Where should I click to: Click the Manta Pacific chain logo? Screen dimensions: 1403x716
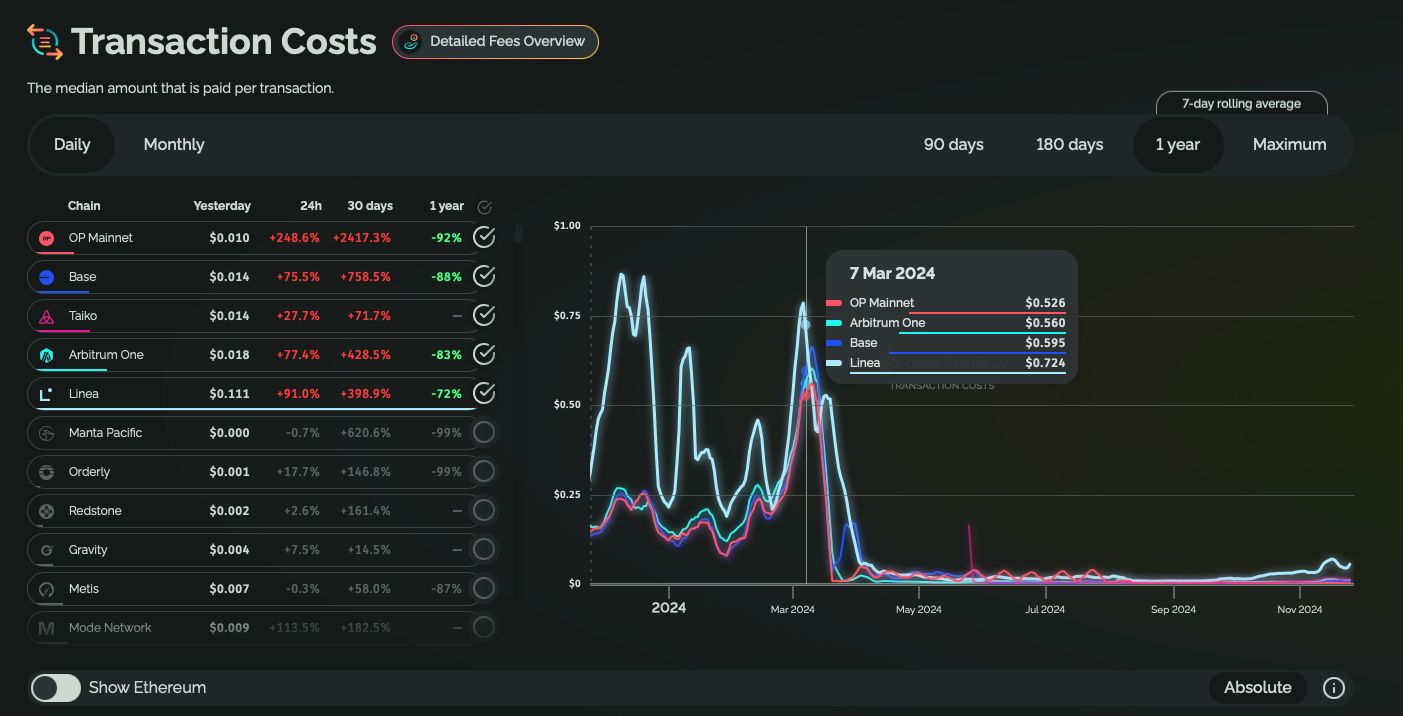46,433
